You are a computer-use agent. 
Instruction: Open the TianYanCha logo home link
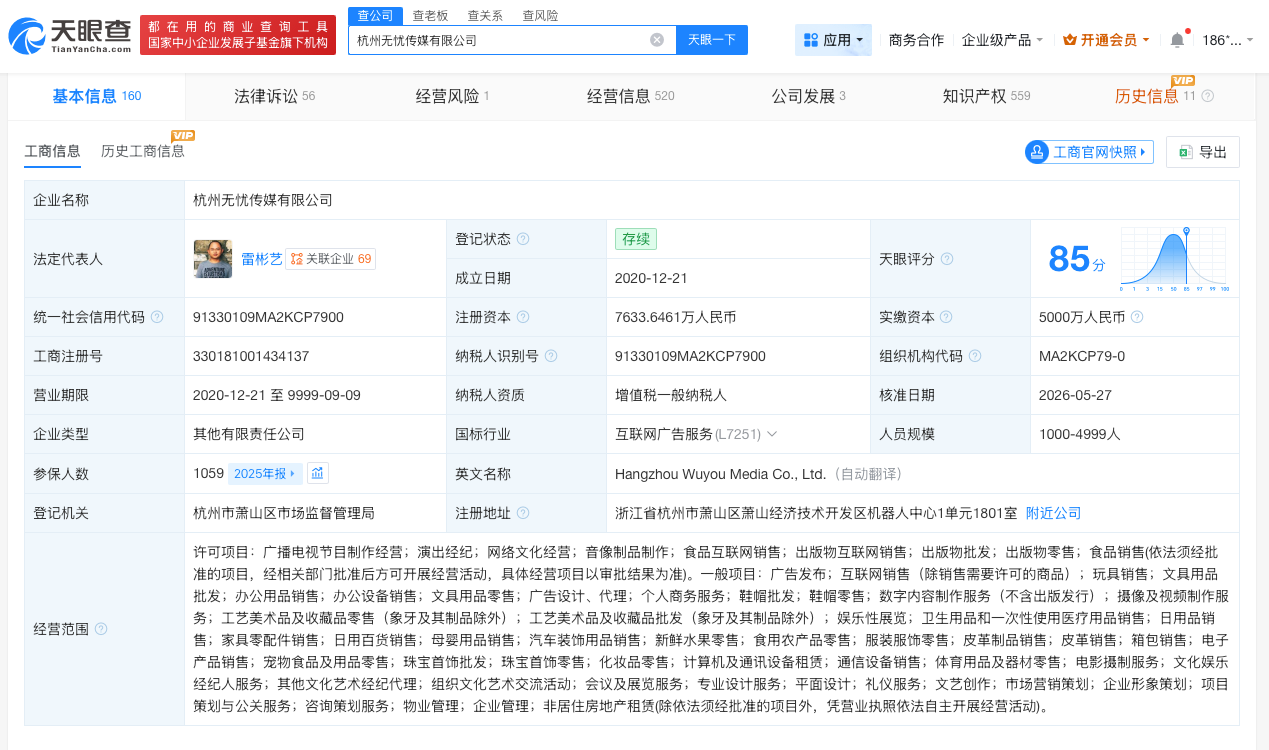[x=70, y=36]
